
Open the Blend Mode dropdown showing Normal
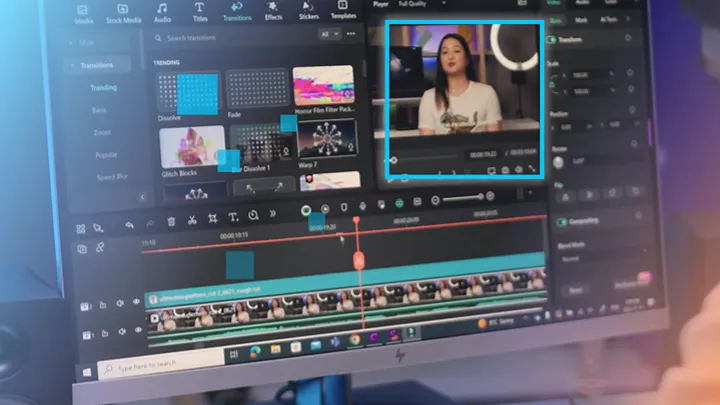tap(602, 255)
